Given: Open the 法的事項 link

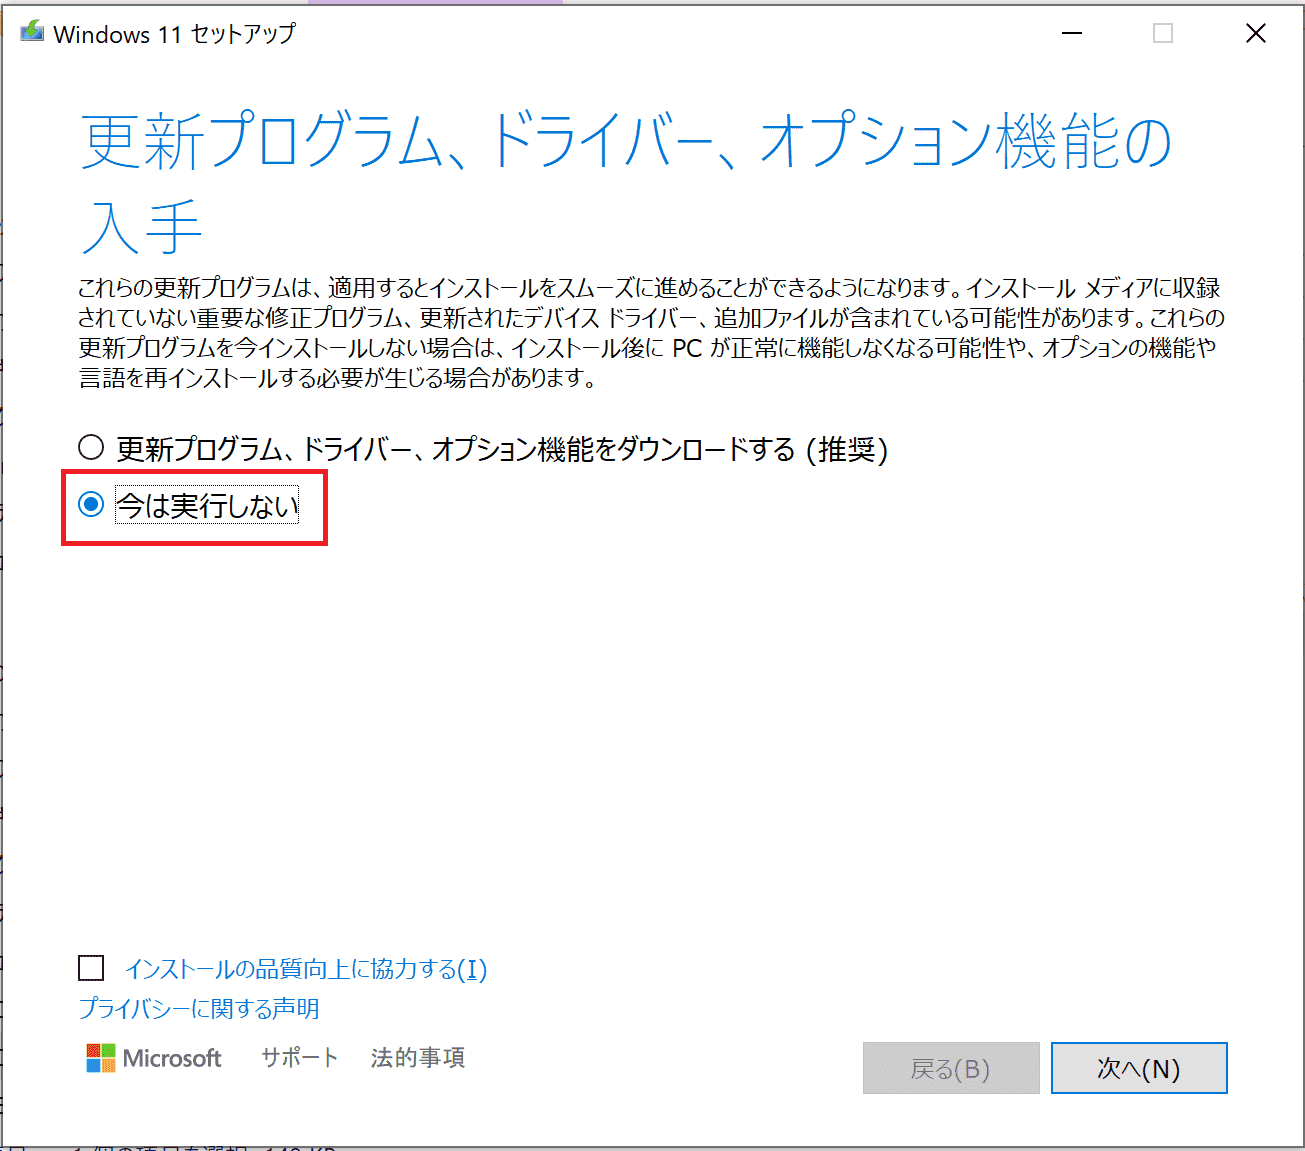Looking at the screenshot, I should tap(418, 1057).
